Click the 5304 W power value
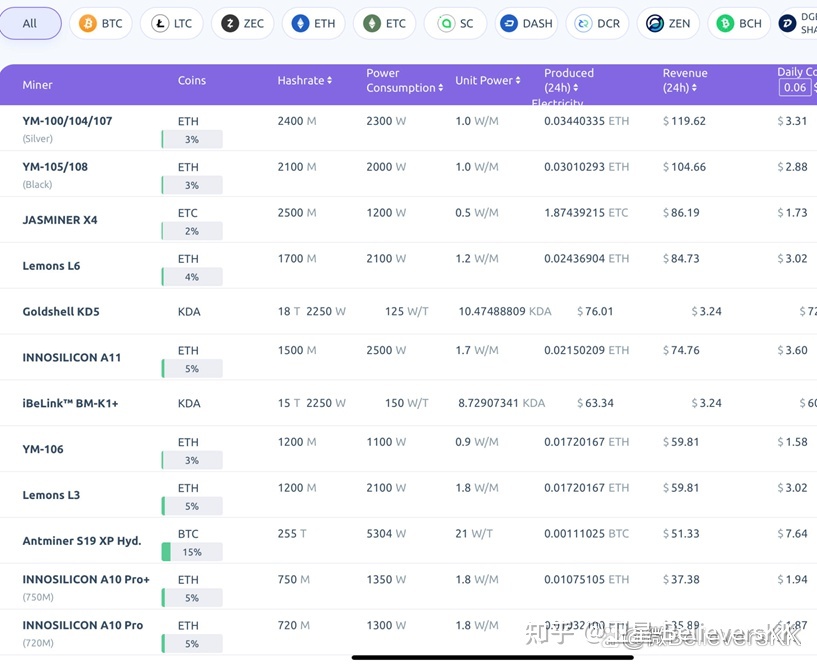 pyautogui.click(x=386, y=534)
